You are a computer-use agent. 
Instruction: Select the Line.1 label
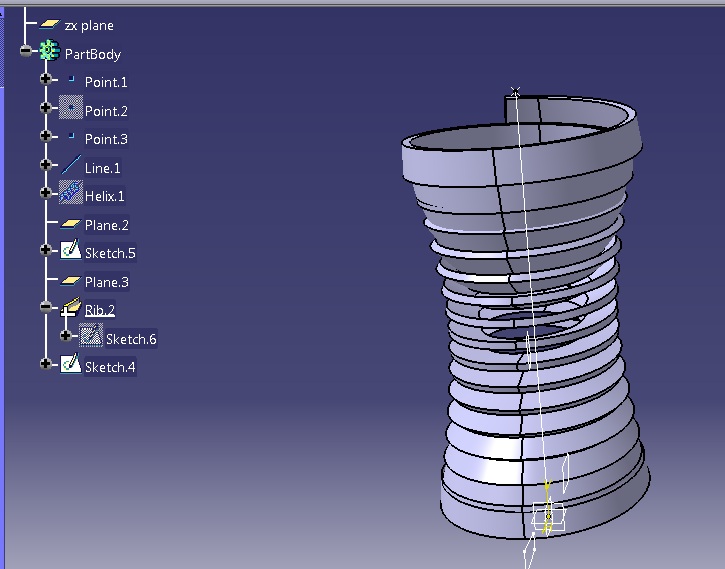coord(102,168)
